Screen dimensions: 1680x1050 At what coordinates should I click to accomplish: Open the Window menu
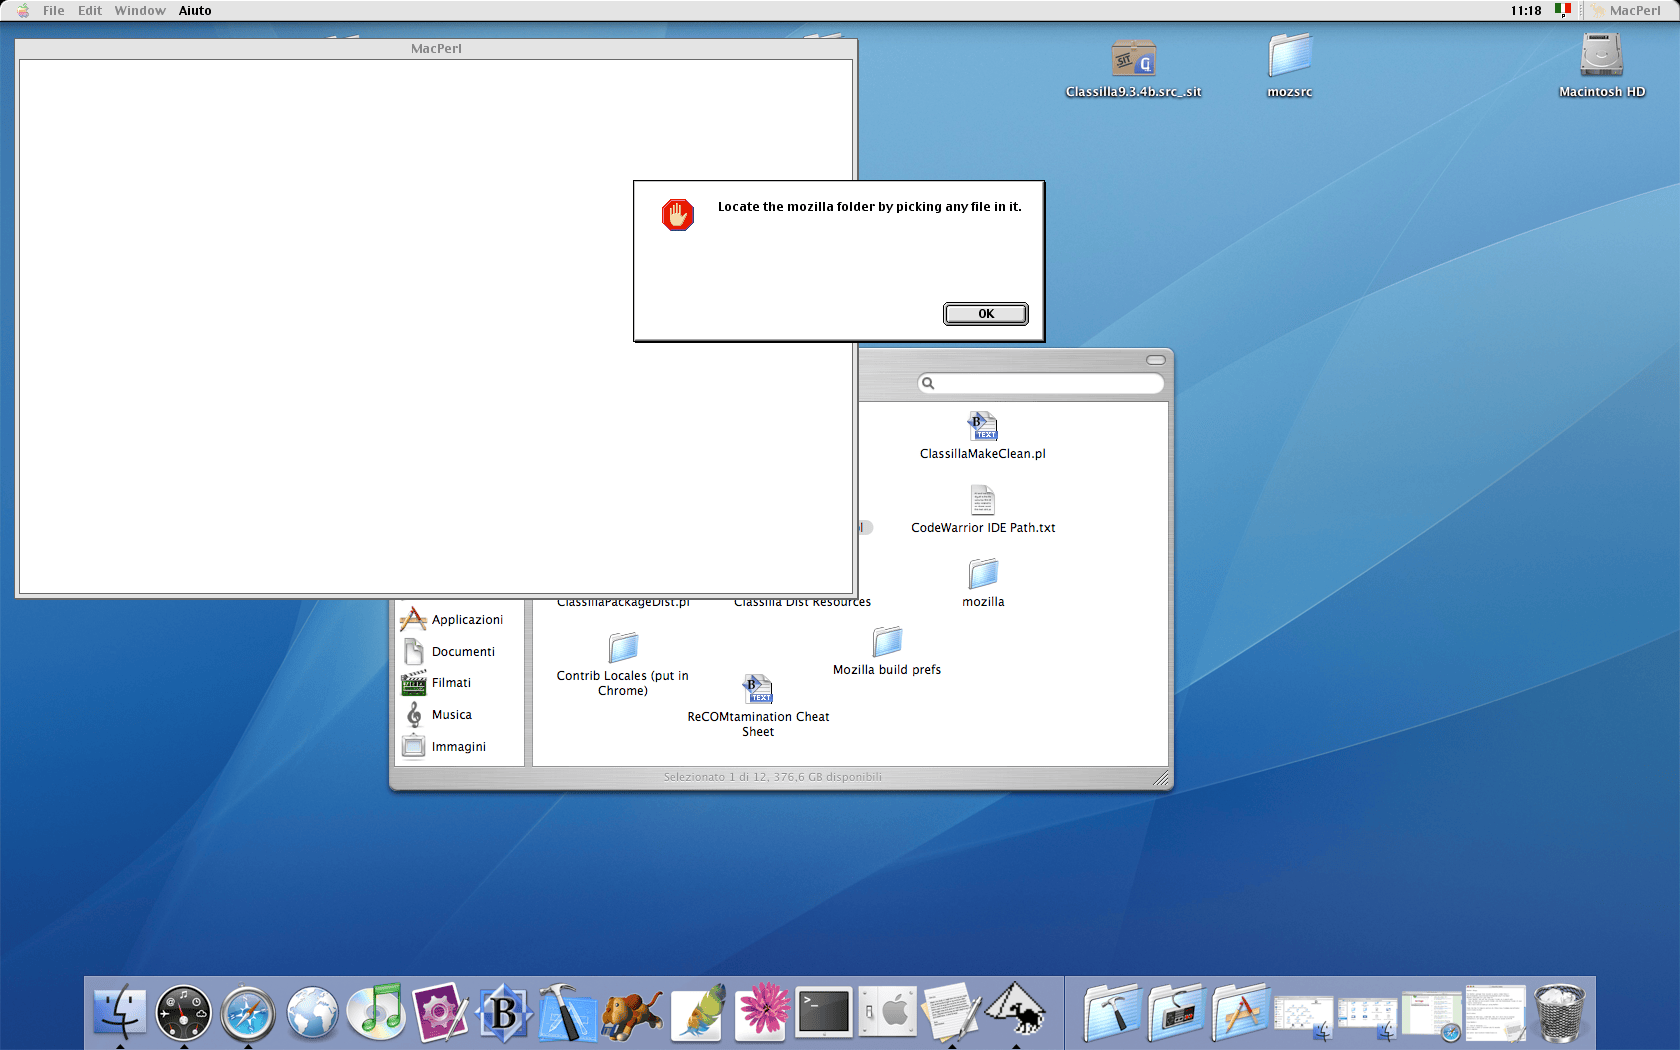[140, 10]
